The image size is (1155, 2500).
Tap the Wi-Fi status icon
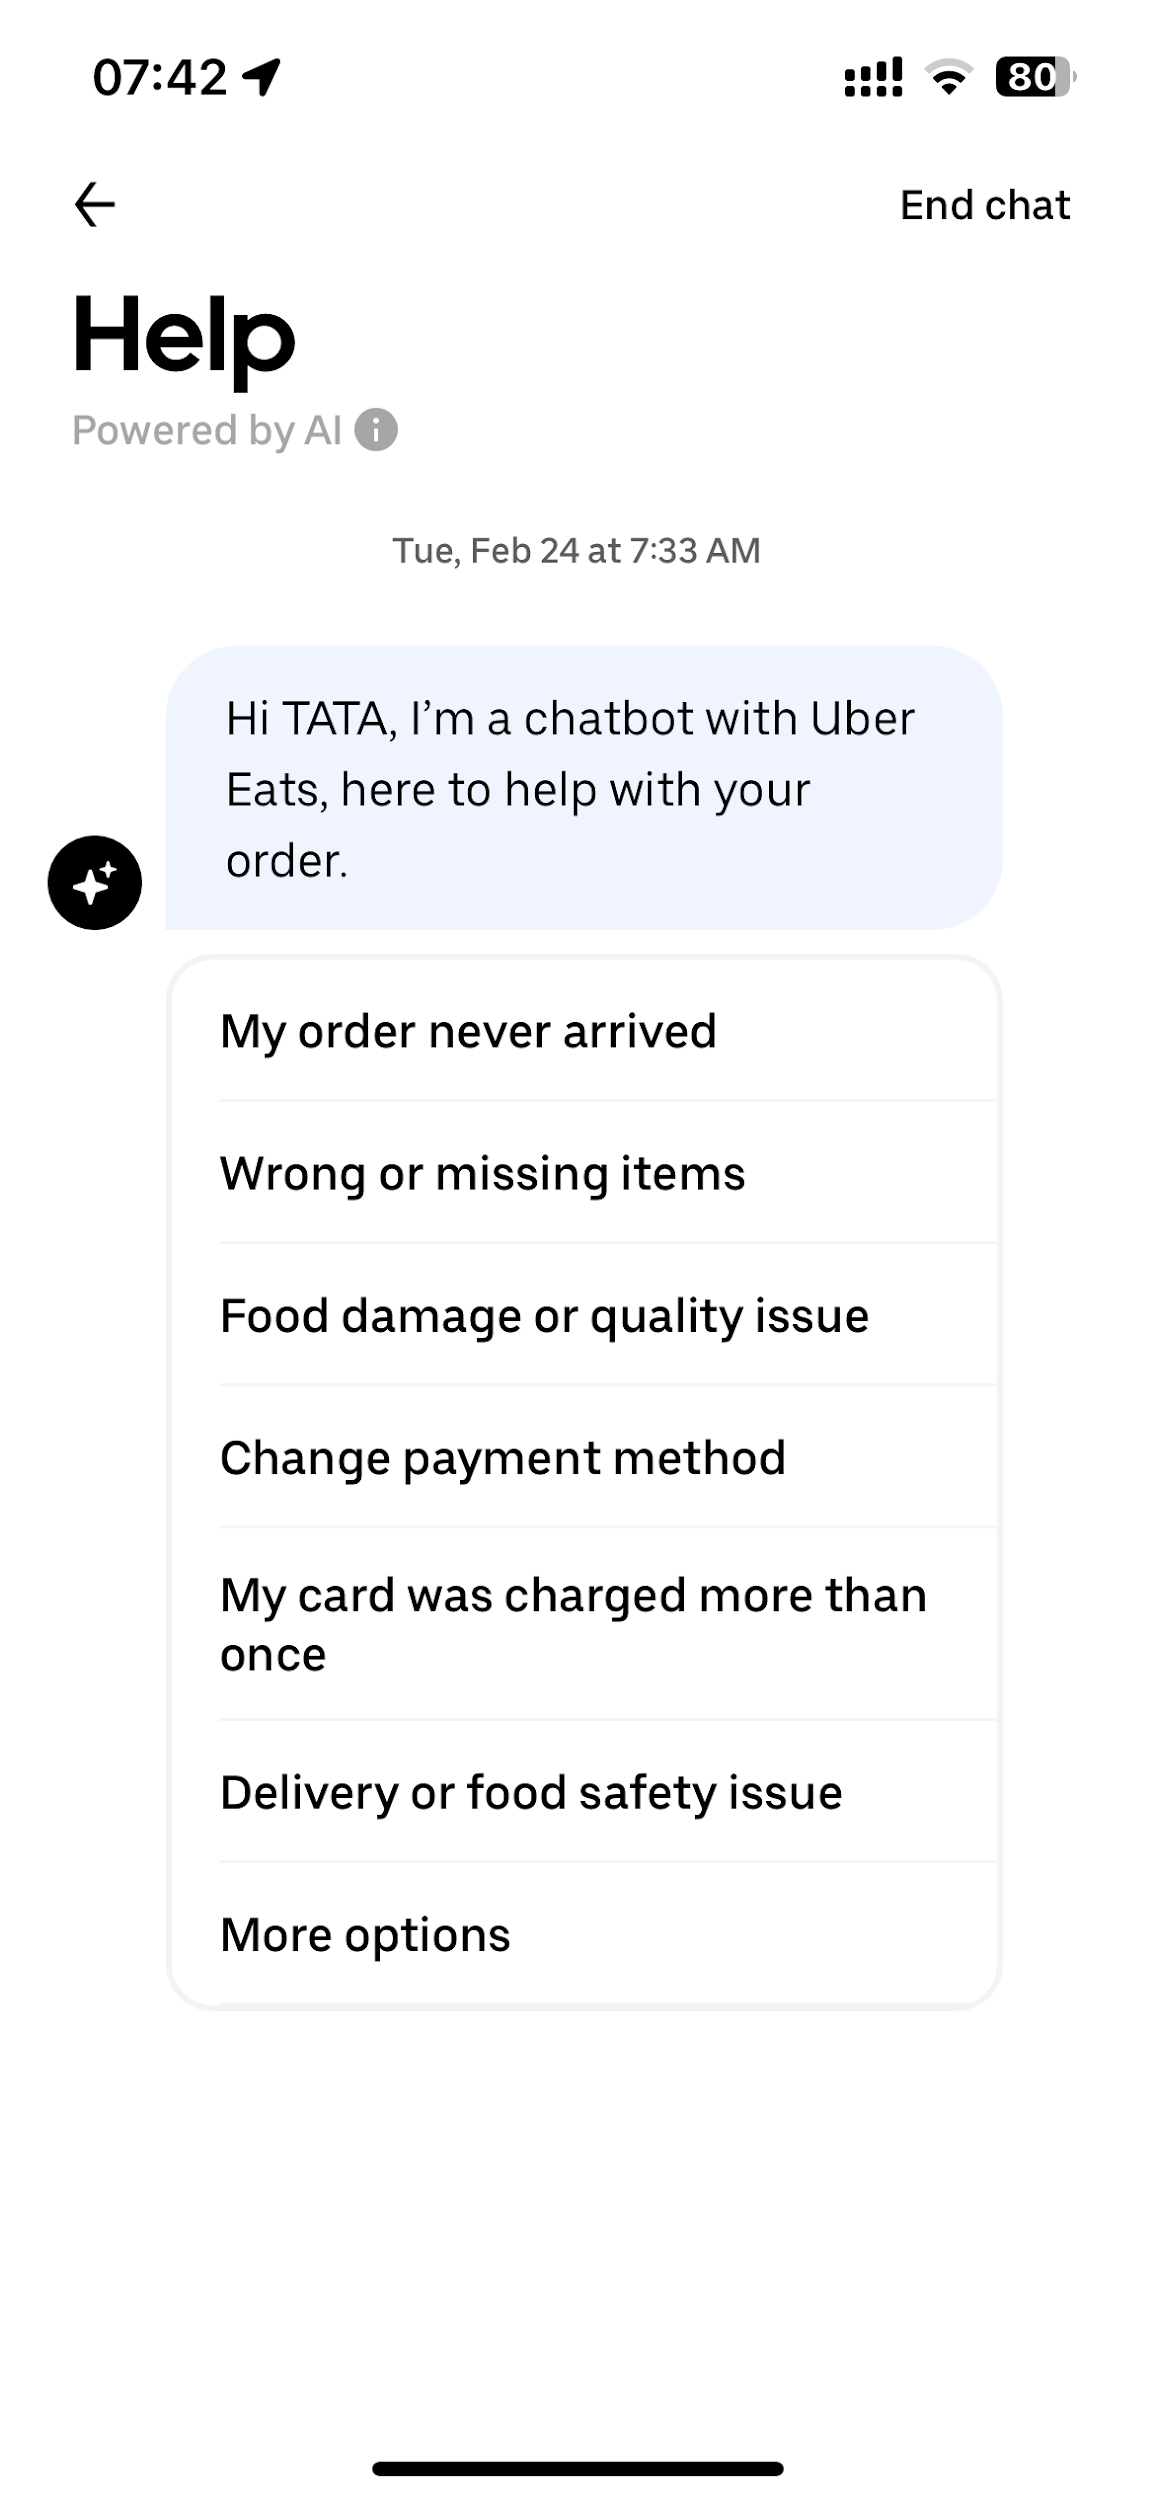click(x=948, y=77)
